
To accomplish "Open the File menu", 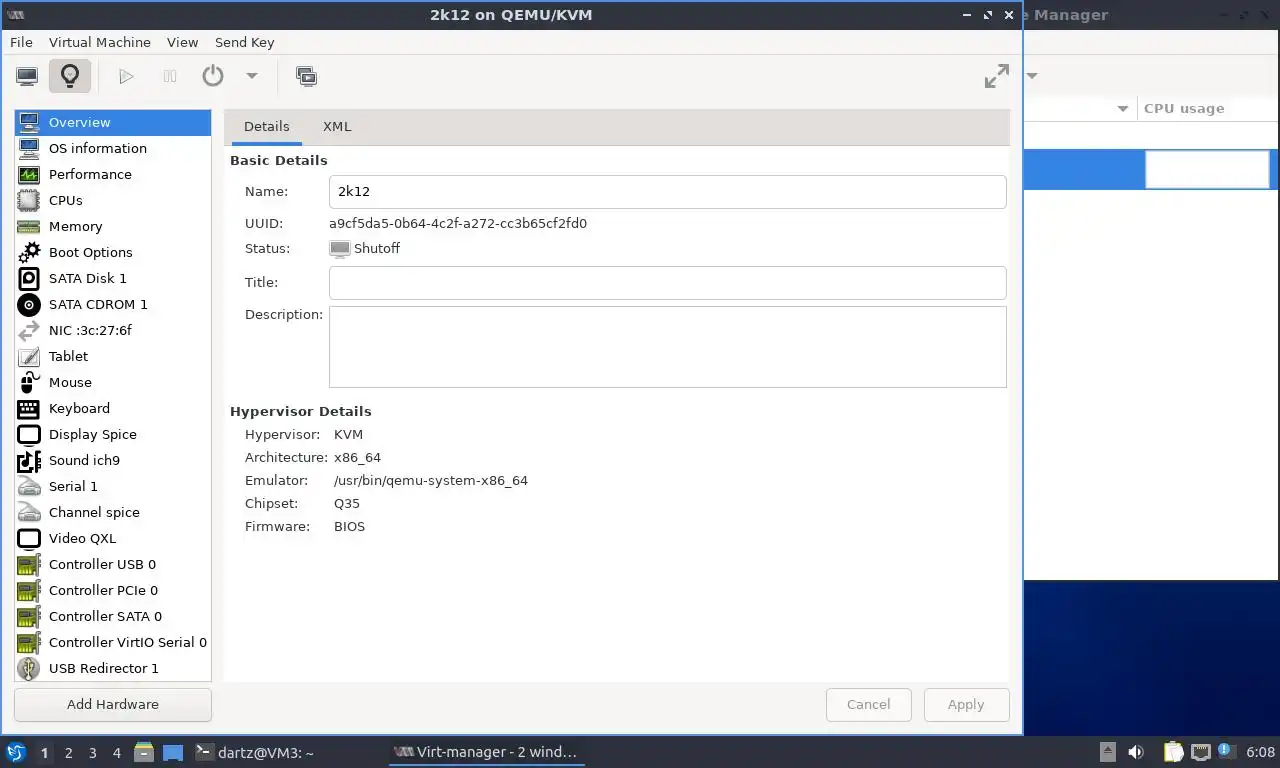I will tap(21, 42).
